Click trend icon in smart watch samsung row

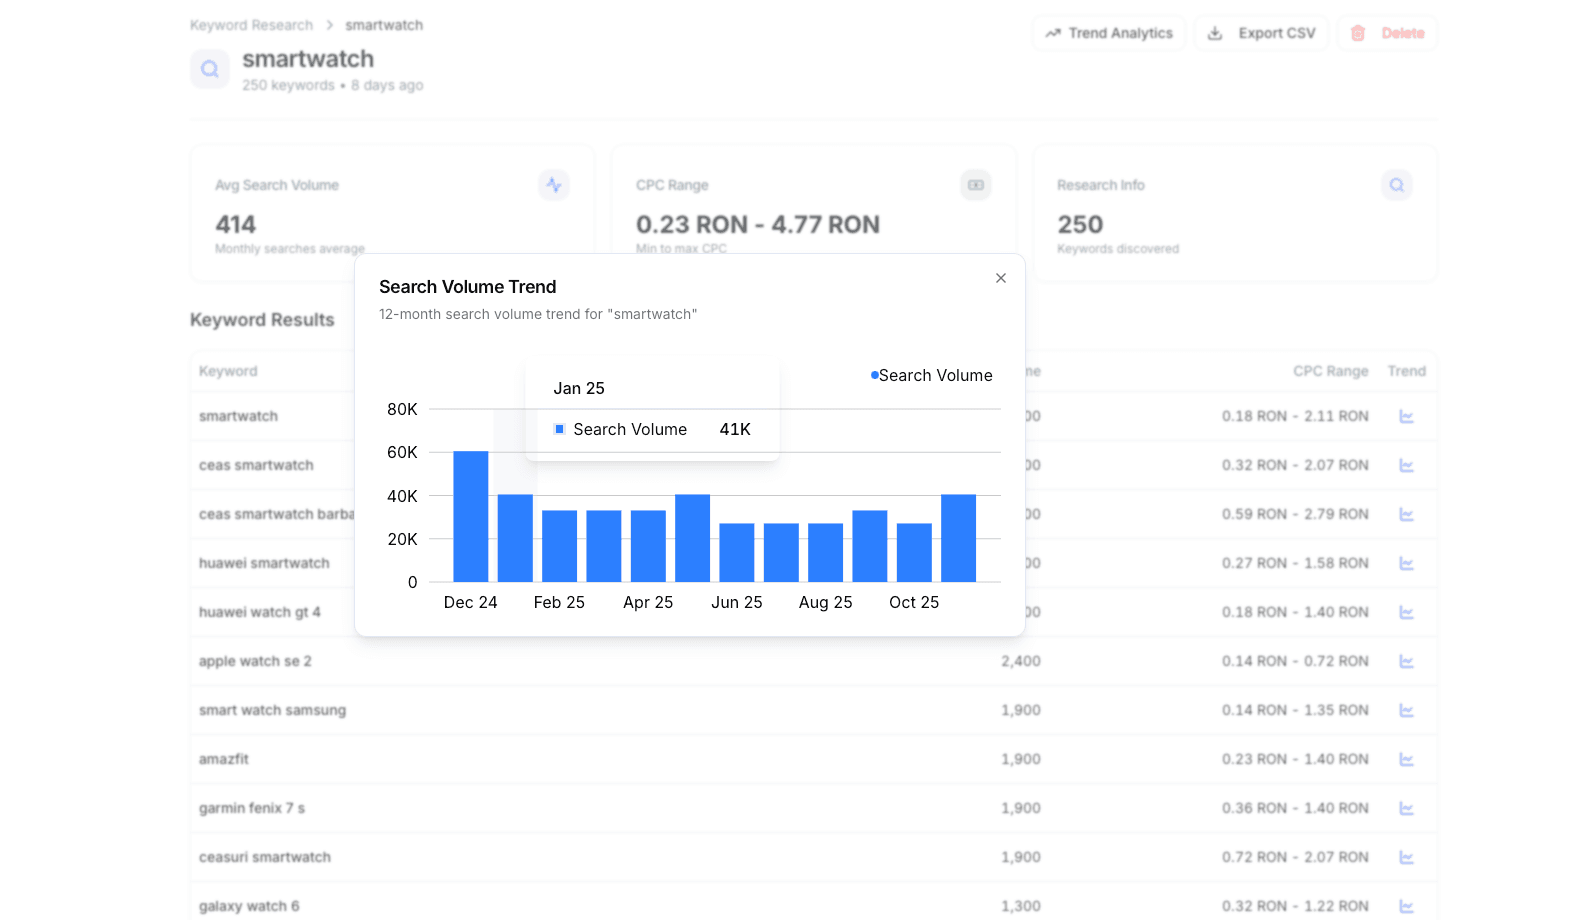point(1406,710)
